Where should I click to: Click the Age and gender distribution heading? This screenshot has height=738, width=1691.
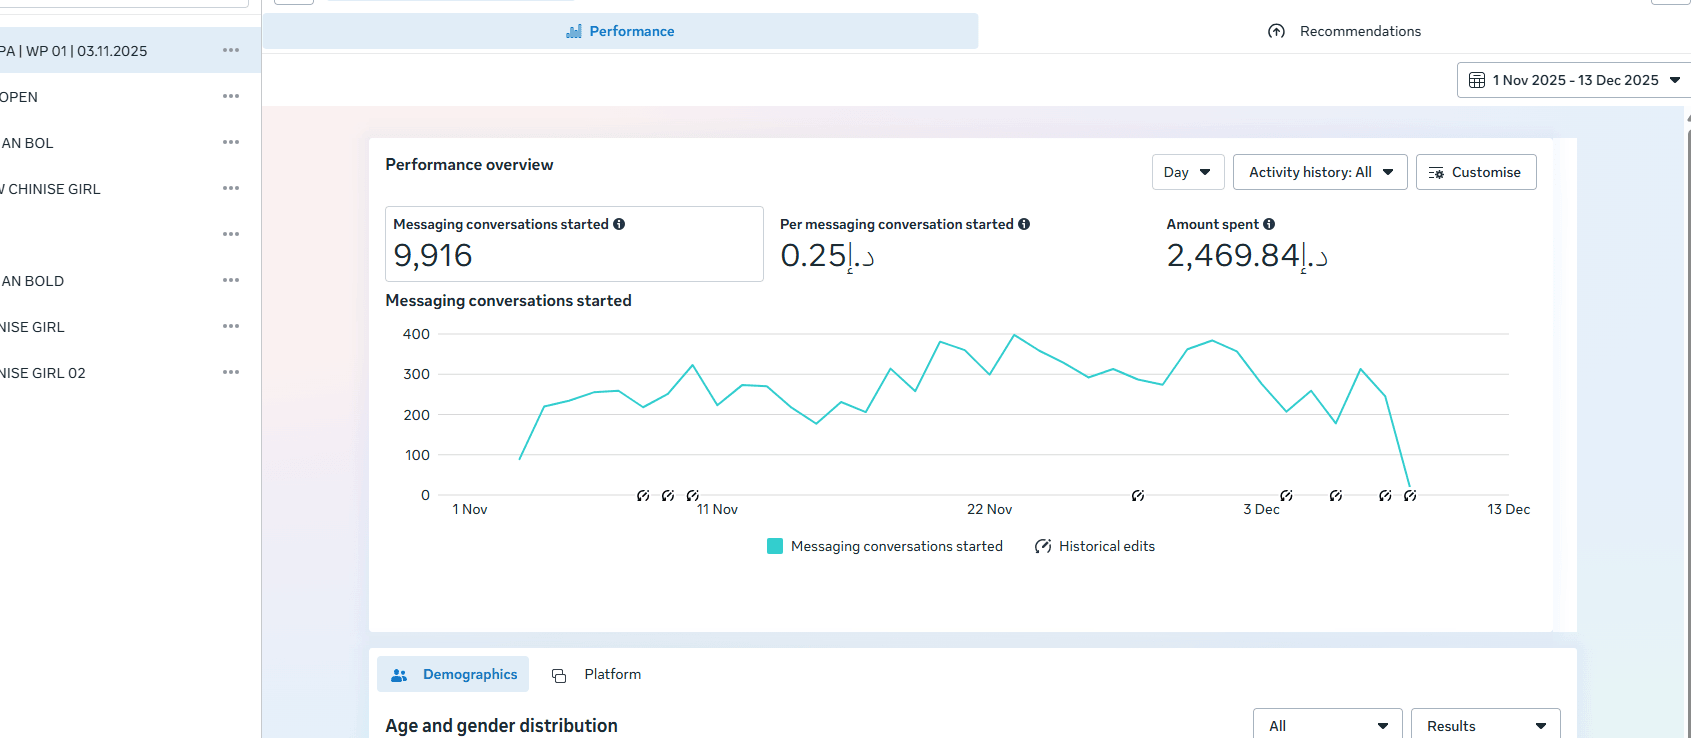pos(502,726)
